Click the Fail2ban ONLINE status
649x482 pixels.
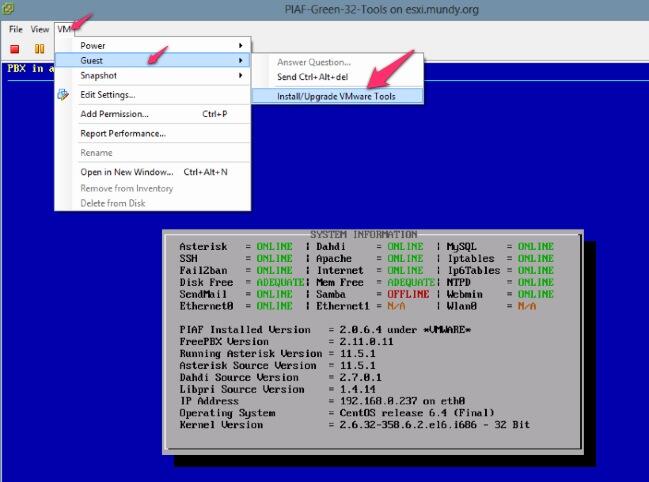click(x=274, y=271)
